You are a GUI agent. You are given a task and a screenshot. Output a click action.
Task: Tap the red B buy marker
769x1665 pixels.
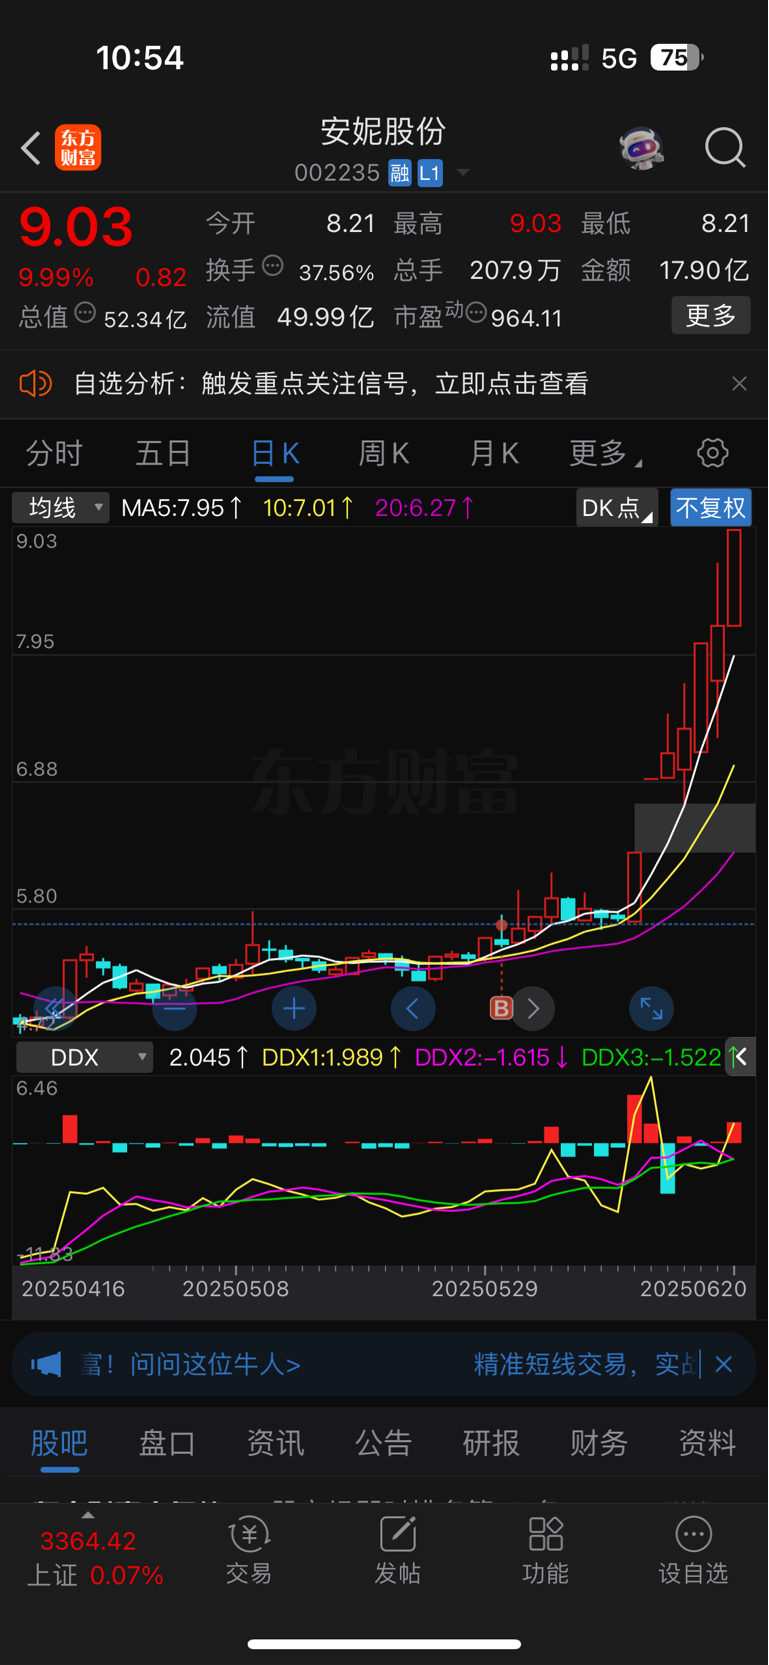501,1008
